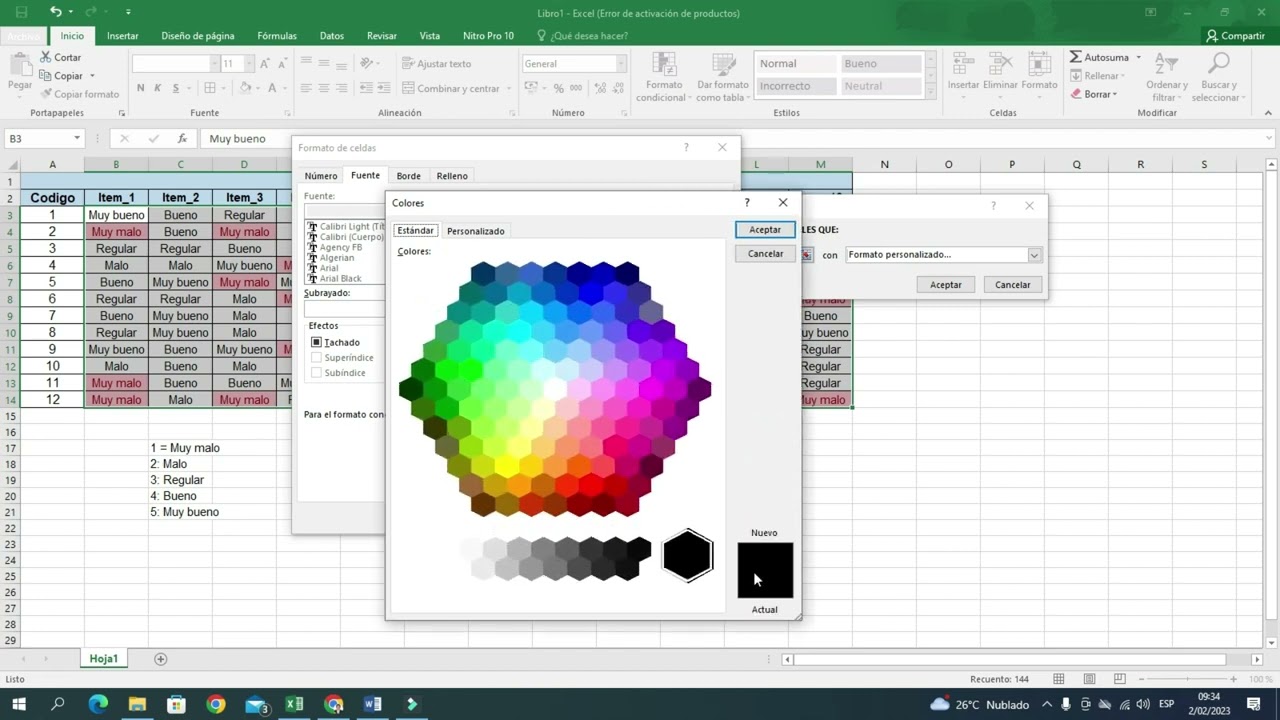
Task: Click Dar formato como tabla icon
Action: 722,65
